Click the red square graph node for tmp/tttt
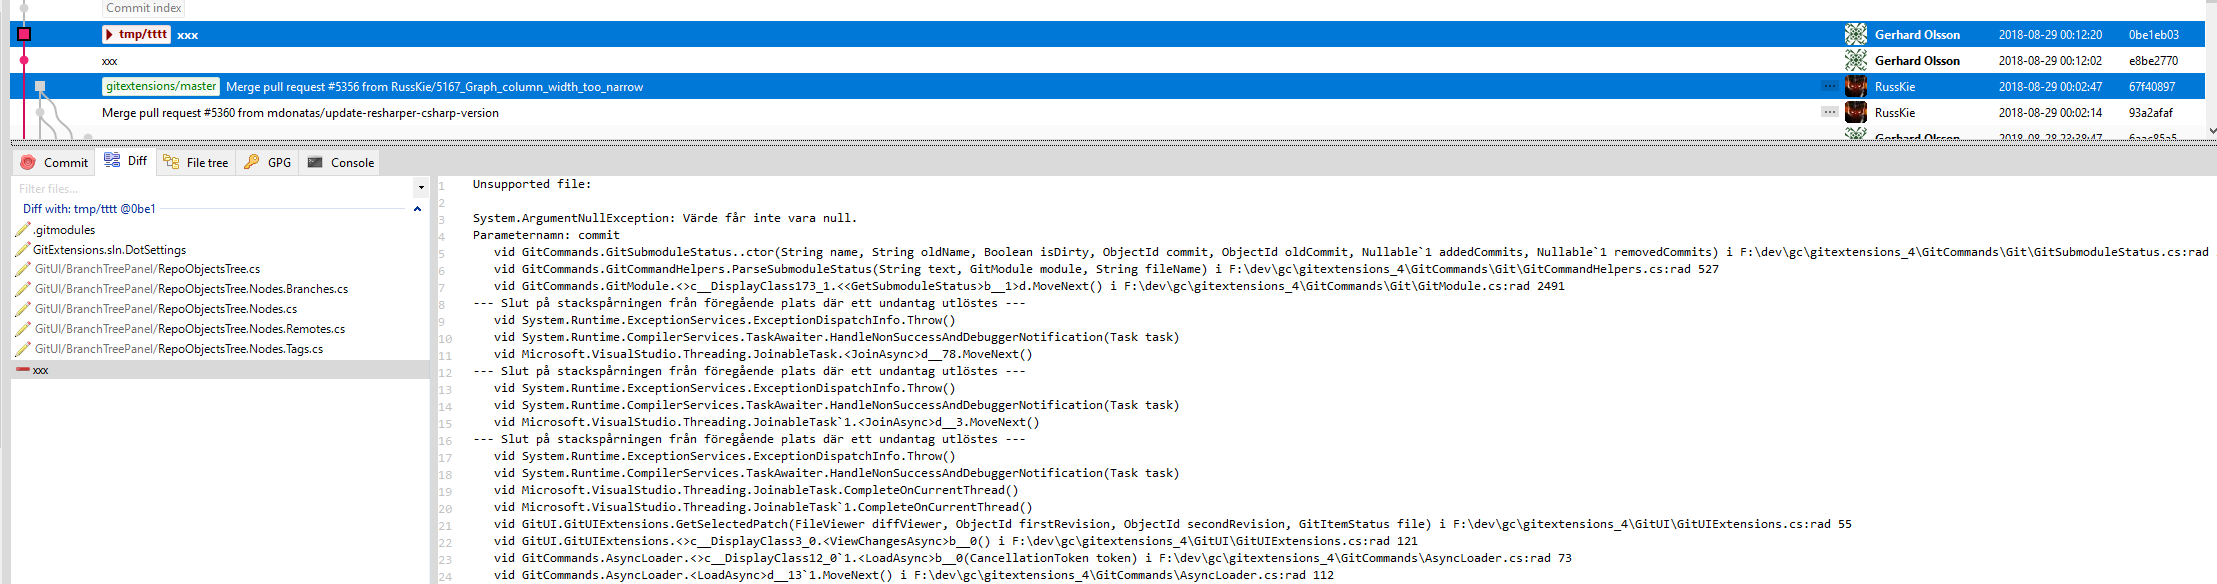 tap(24, 34)
